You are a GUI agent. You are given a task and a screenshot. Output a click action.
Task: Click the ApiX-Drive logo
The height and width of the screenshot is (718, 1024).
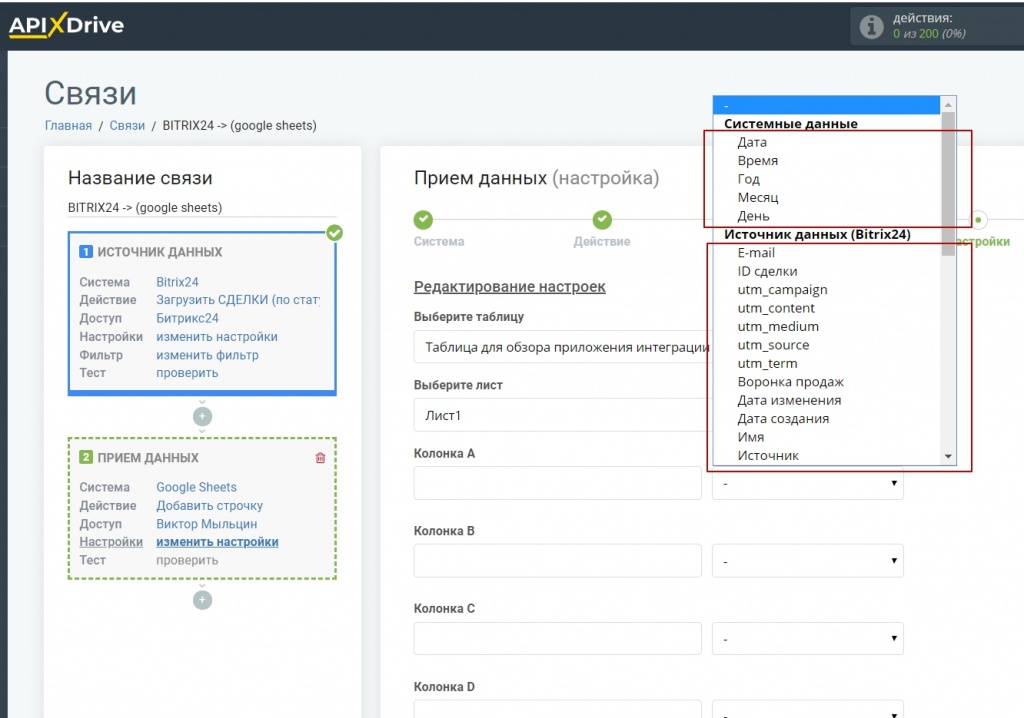coord(66,25)
